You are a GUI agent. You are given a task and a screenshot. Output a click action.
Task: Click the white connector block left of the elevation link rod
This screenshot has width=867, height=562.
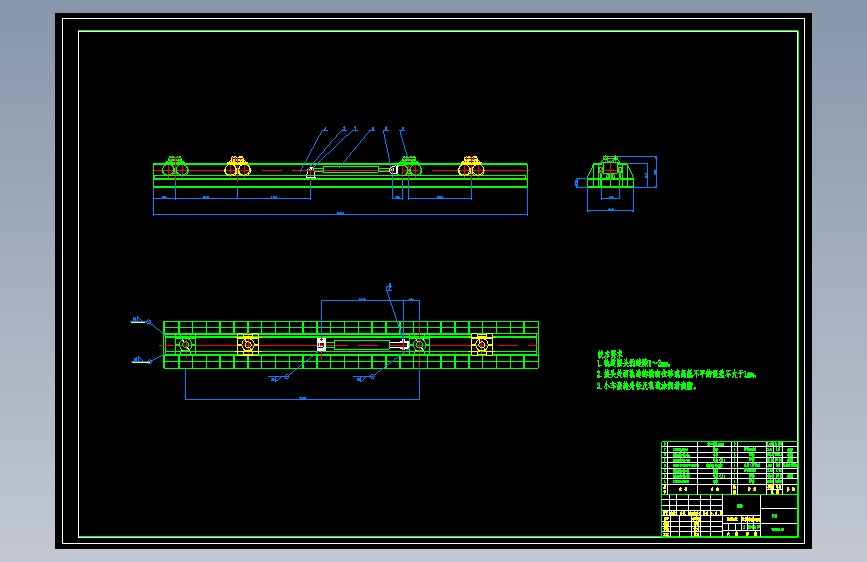coord(311,172)
